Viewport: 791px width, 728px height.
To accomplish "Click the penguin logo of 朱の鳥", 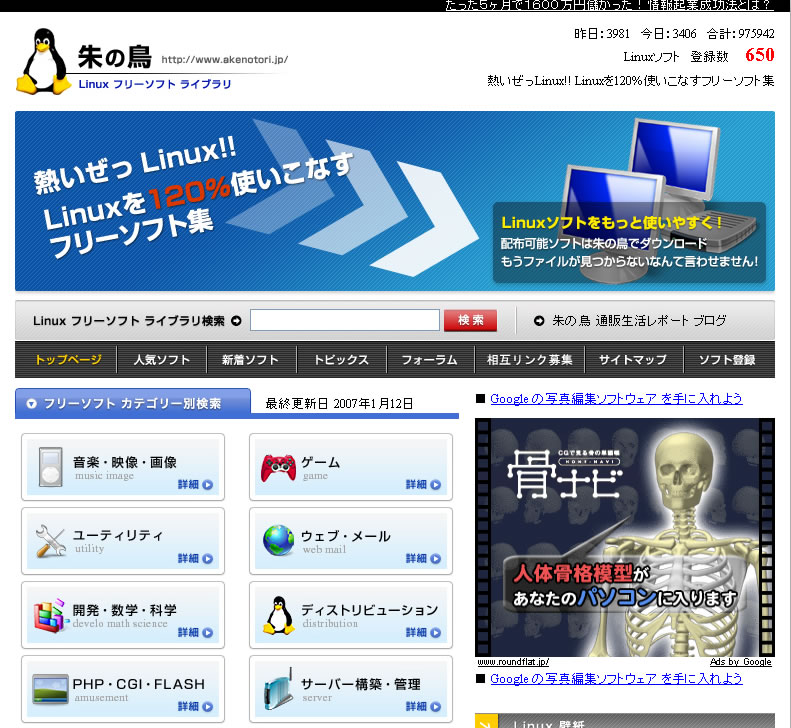I will (43, 60).
